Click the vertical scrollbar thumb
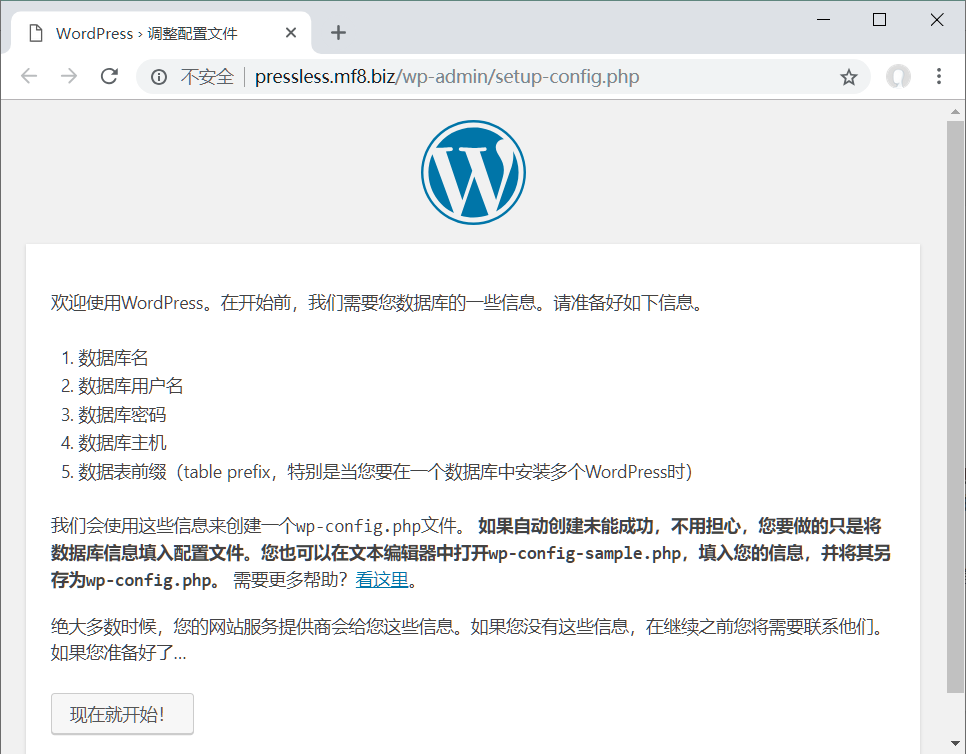Screen dimensions: 966x754 click(956, 407)
